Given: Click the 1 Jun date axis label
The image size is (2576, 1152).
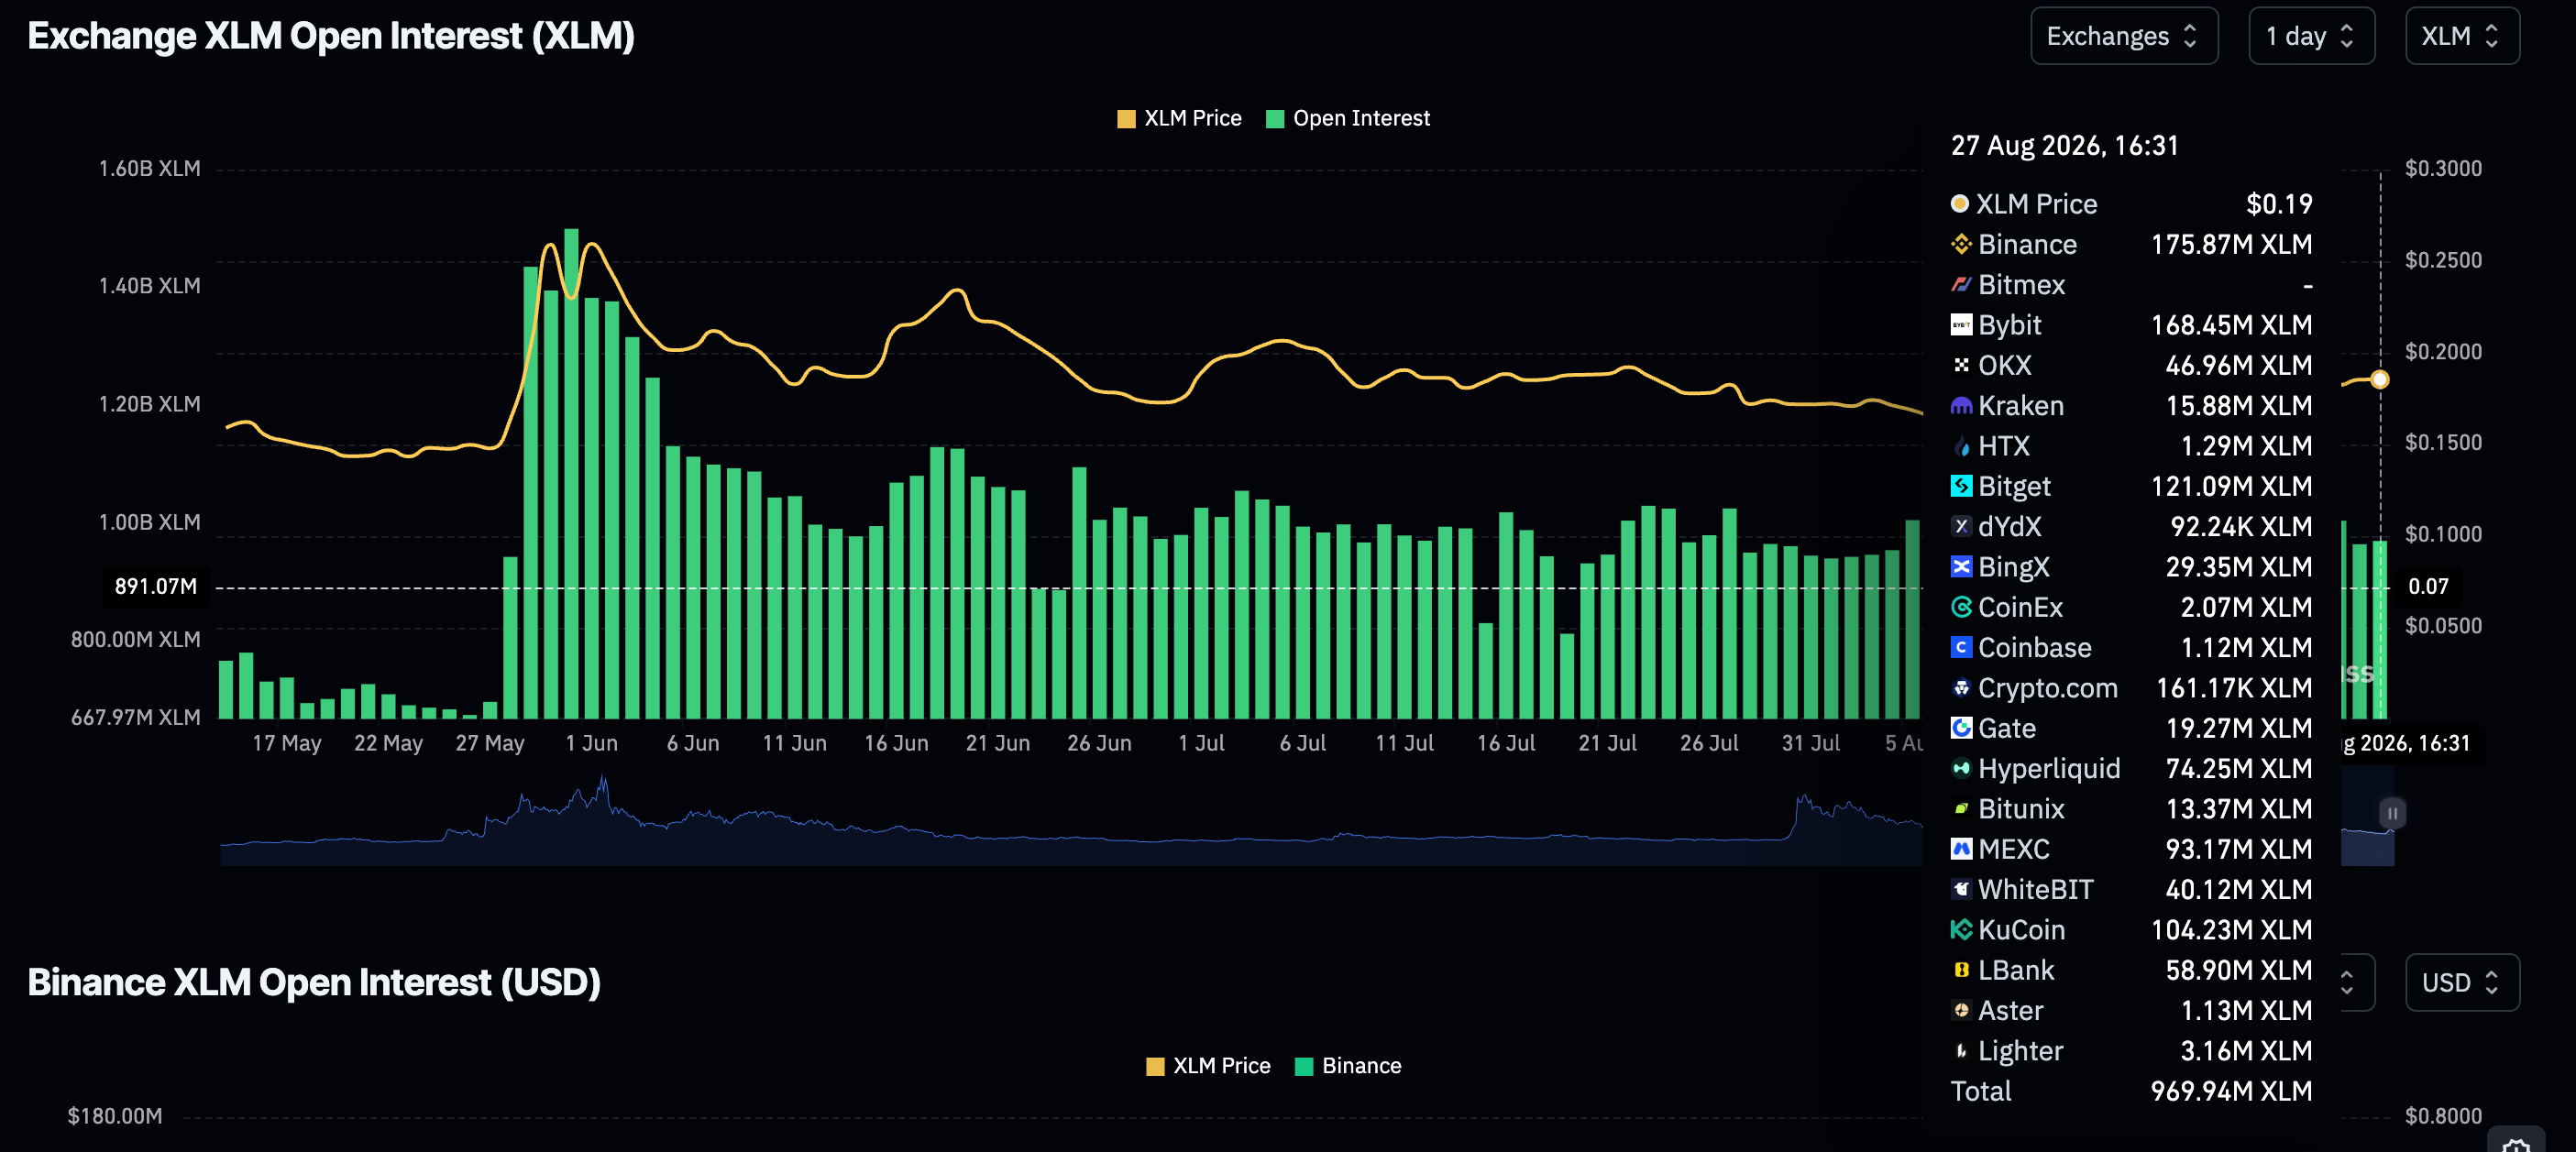Looking at the screenshot, I should pyautogui.click(x=591, y=743).
